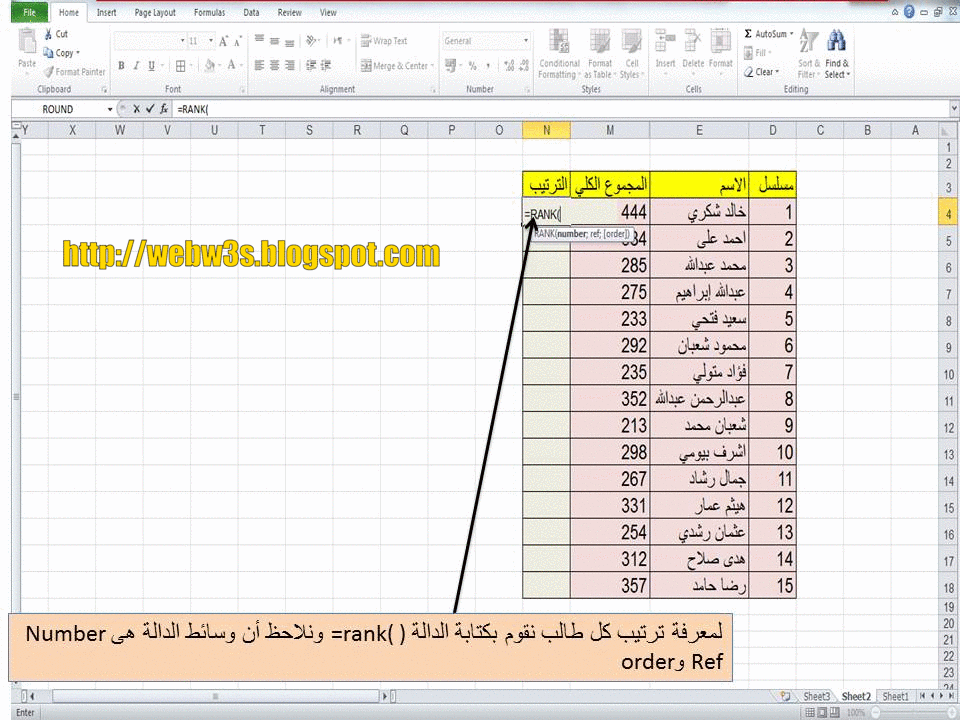Switch to the Formulas tab

coord(209,12)
